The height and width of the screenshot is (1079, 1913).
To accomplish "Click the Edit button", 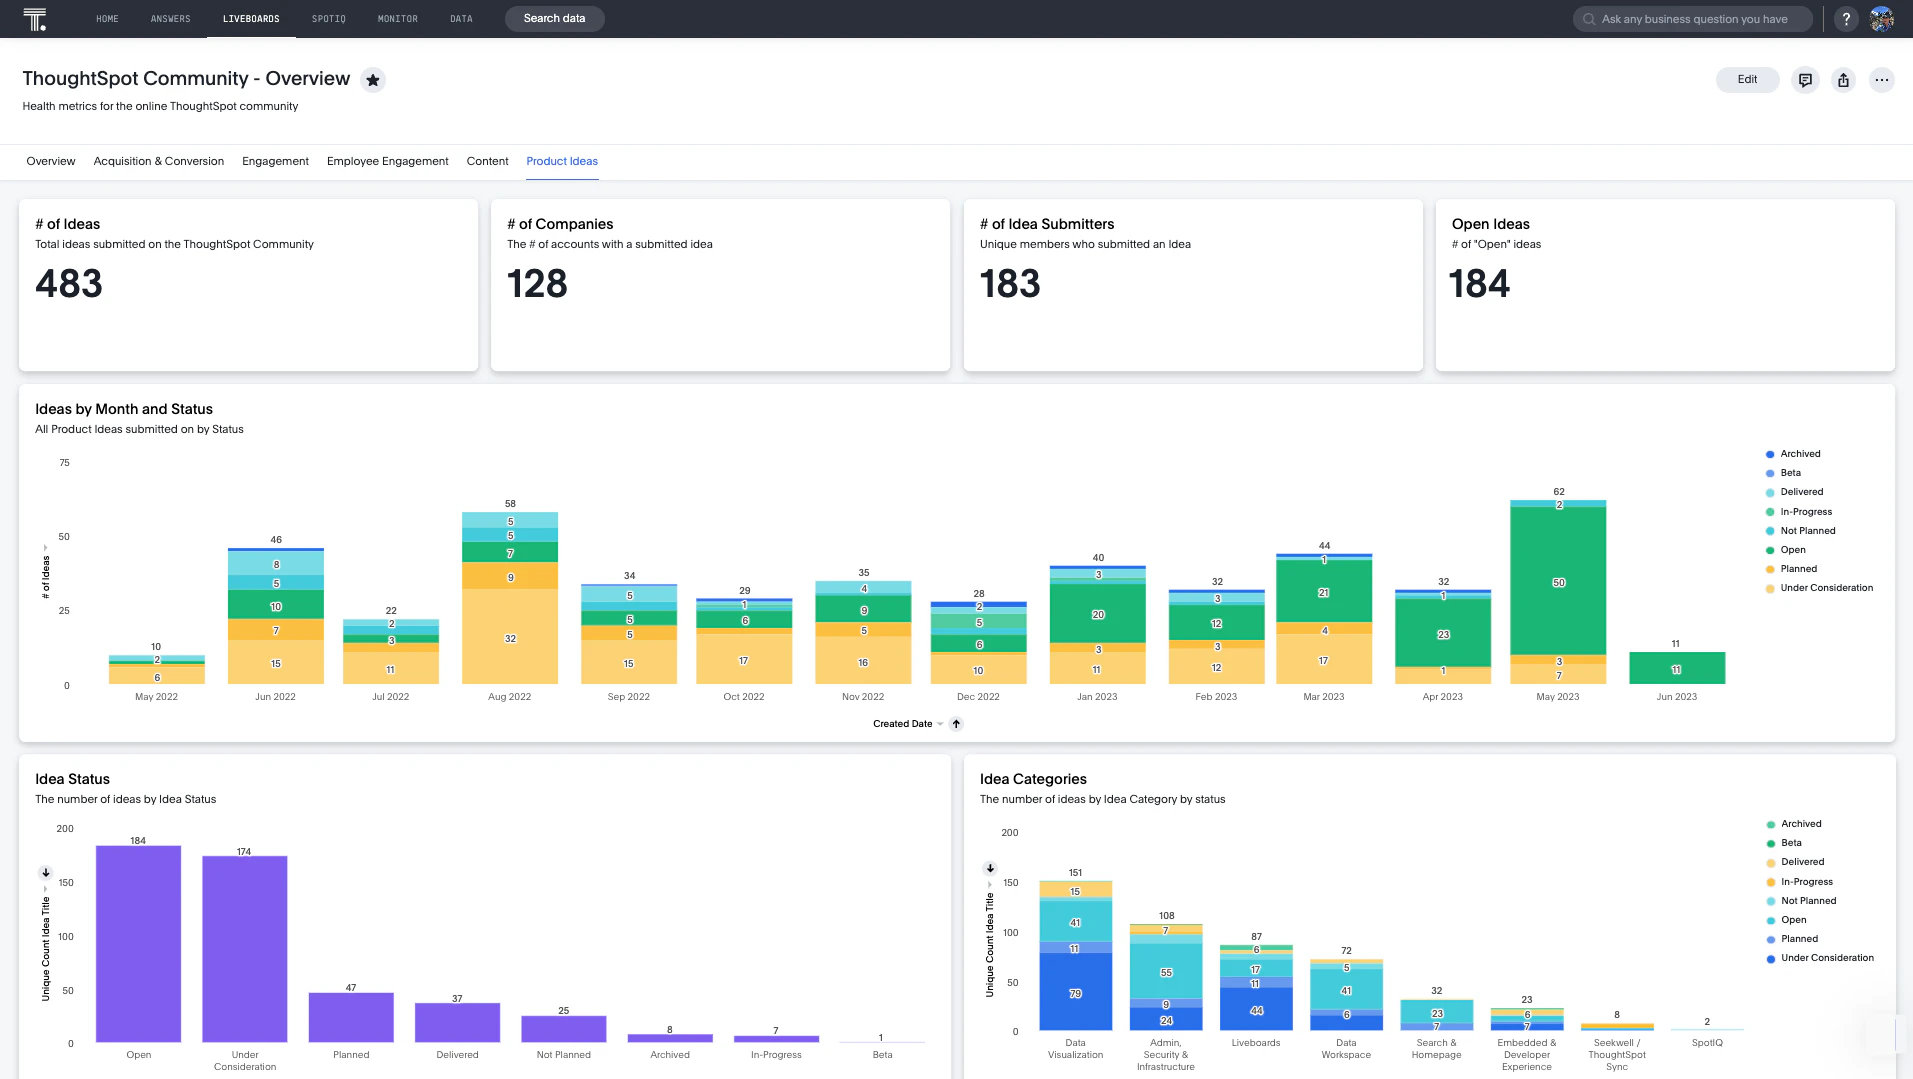I will click(1747, 80).
